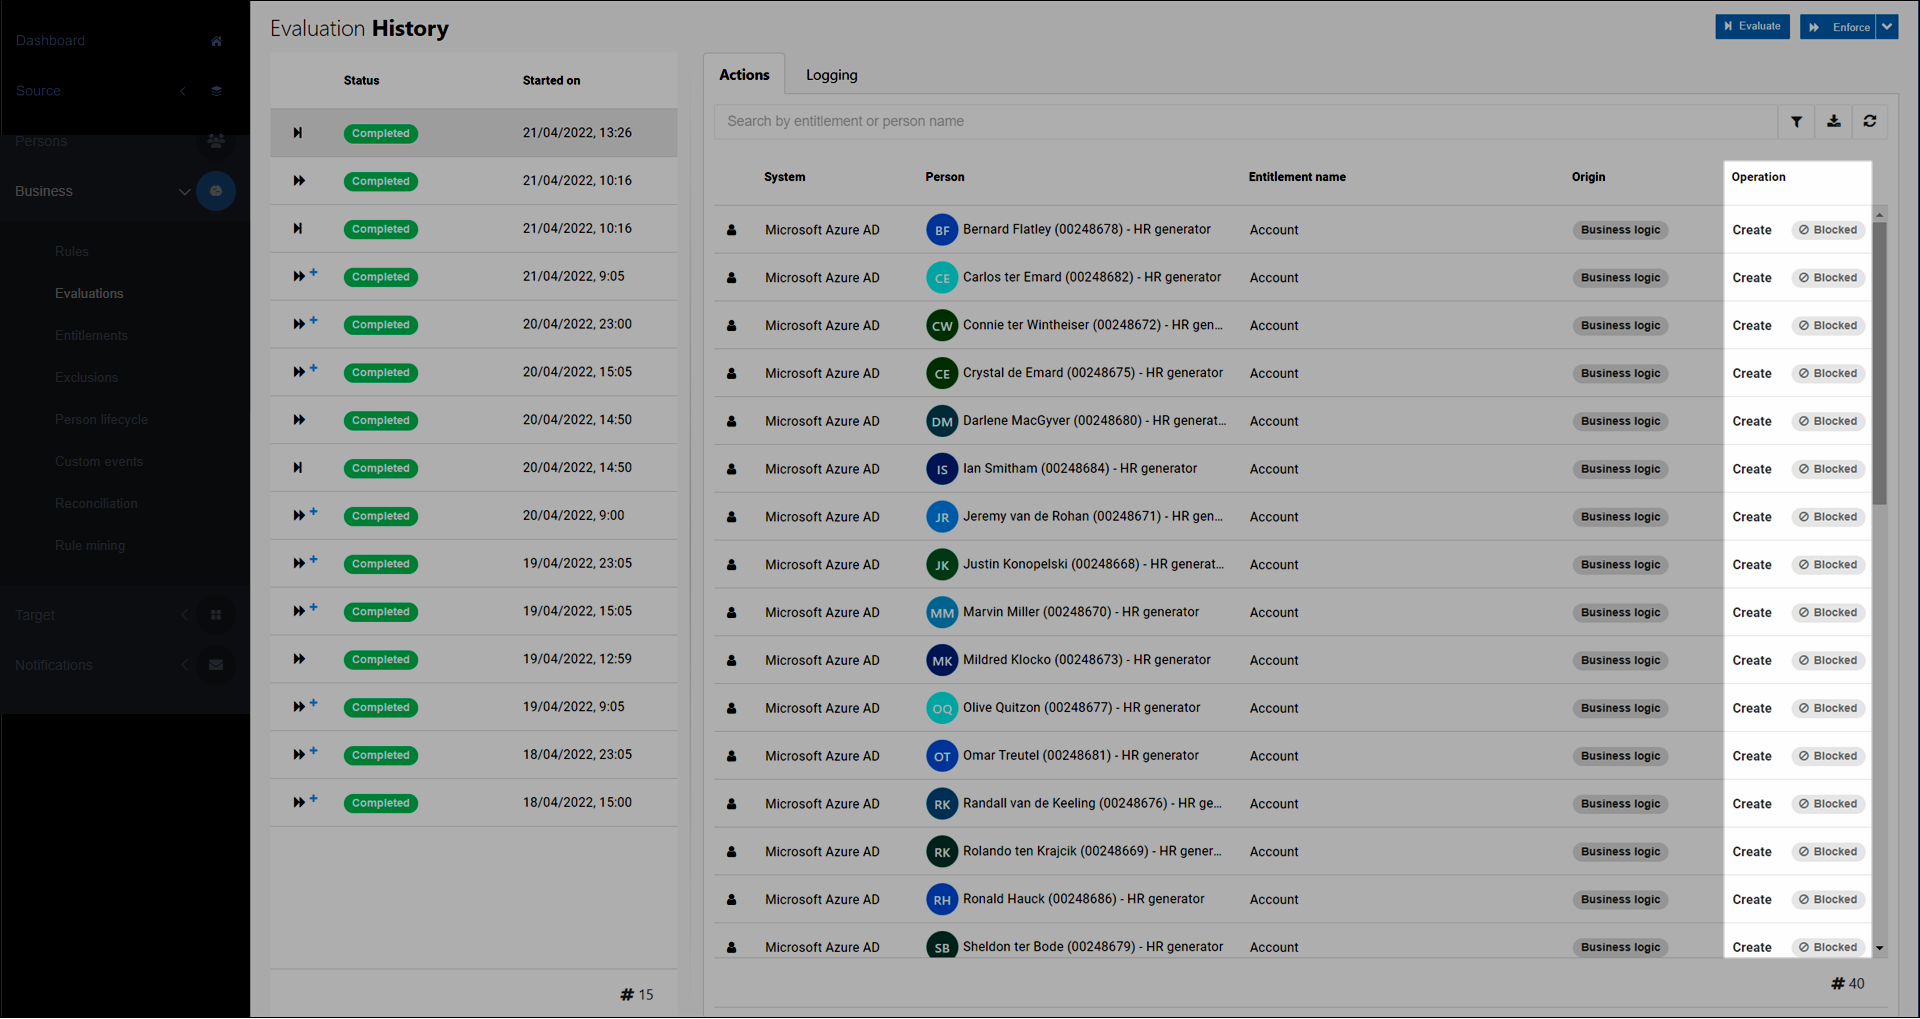
Task: Download the actions list using the export icon
Action: pos(1833,121)
